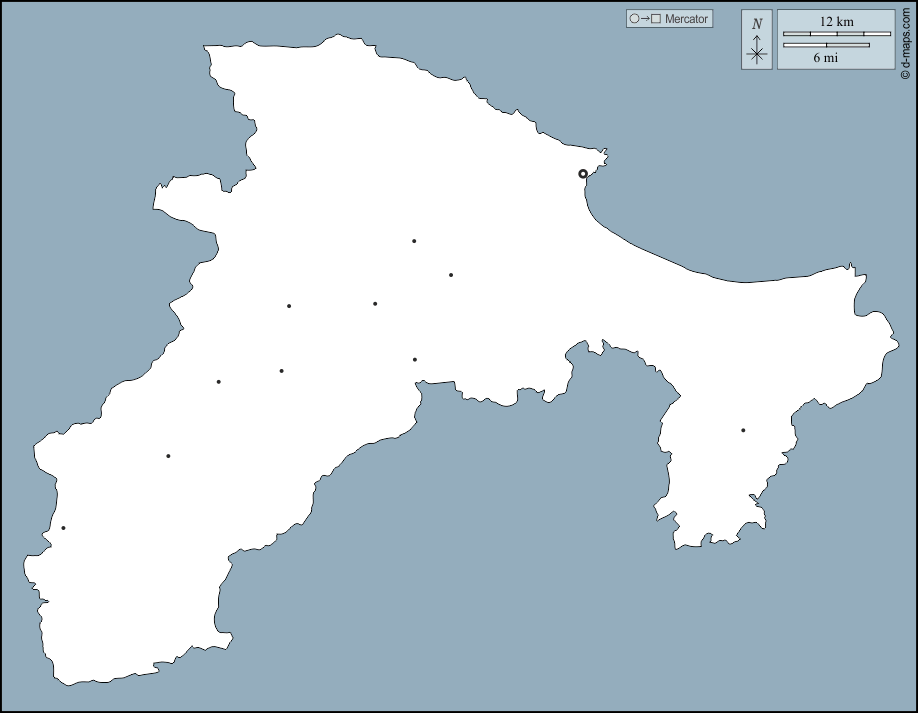
Task: Click the circle-to-square symbol beside Mercator
Action: (x=645, y=19)
